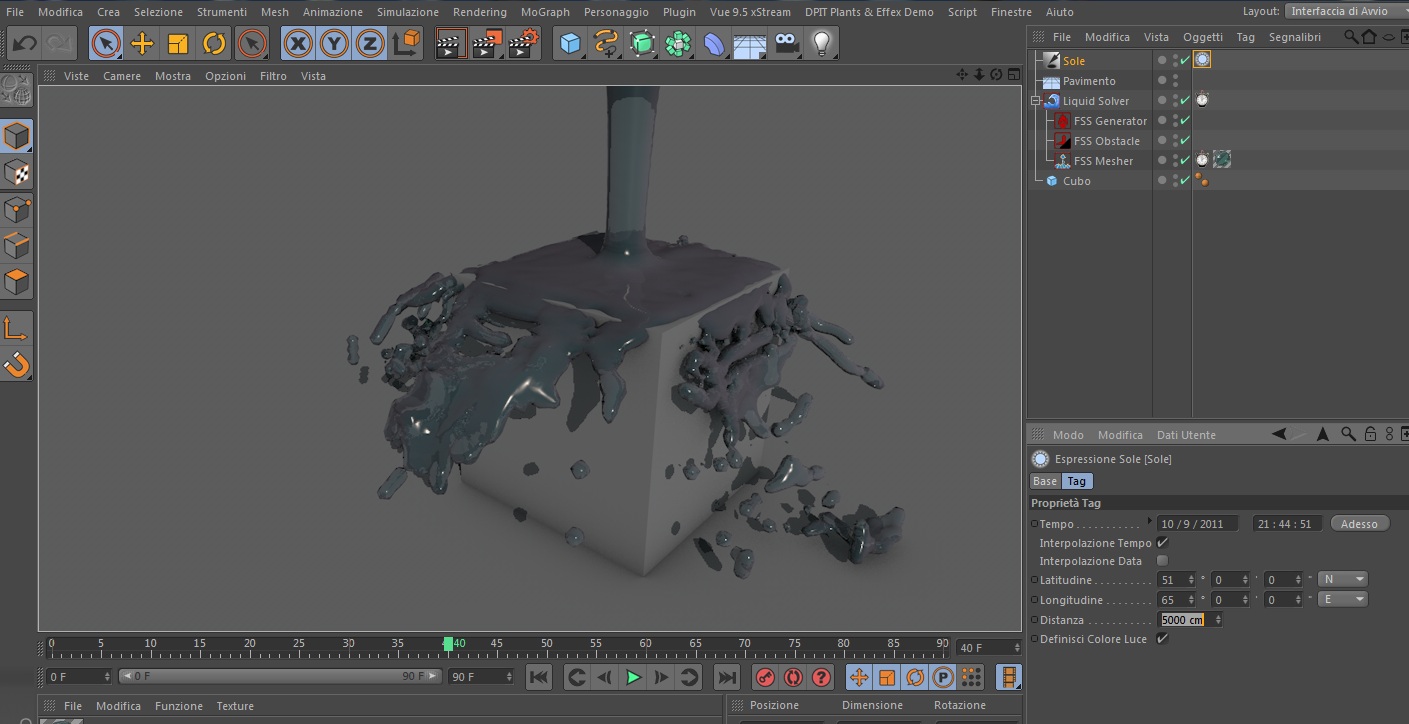Image resolution: width=1409 pixels, height=724 pixels.
Task: Switch to the Base tab
Action: click(1045, 481)
